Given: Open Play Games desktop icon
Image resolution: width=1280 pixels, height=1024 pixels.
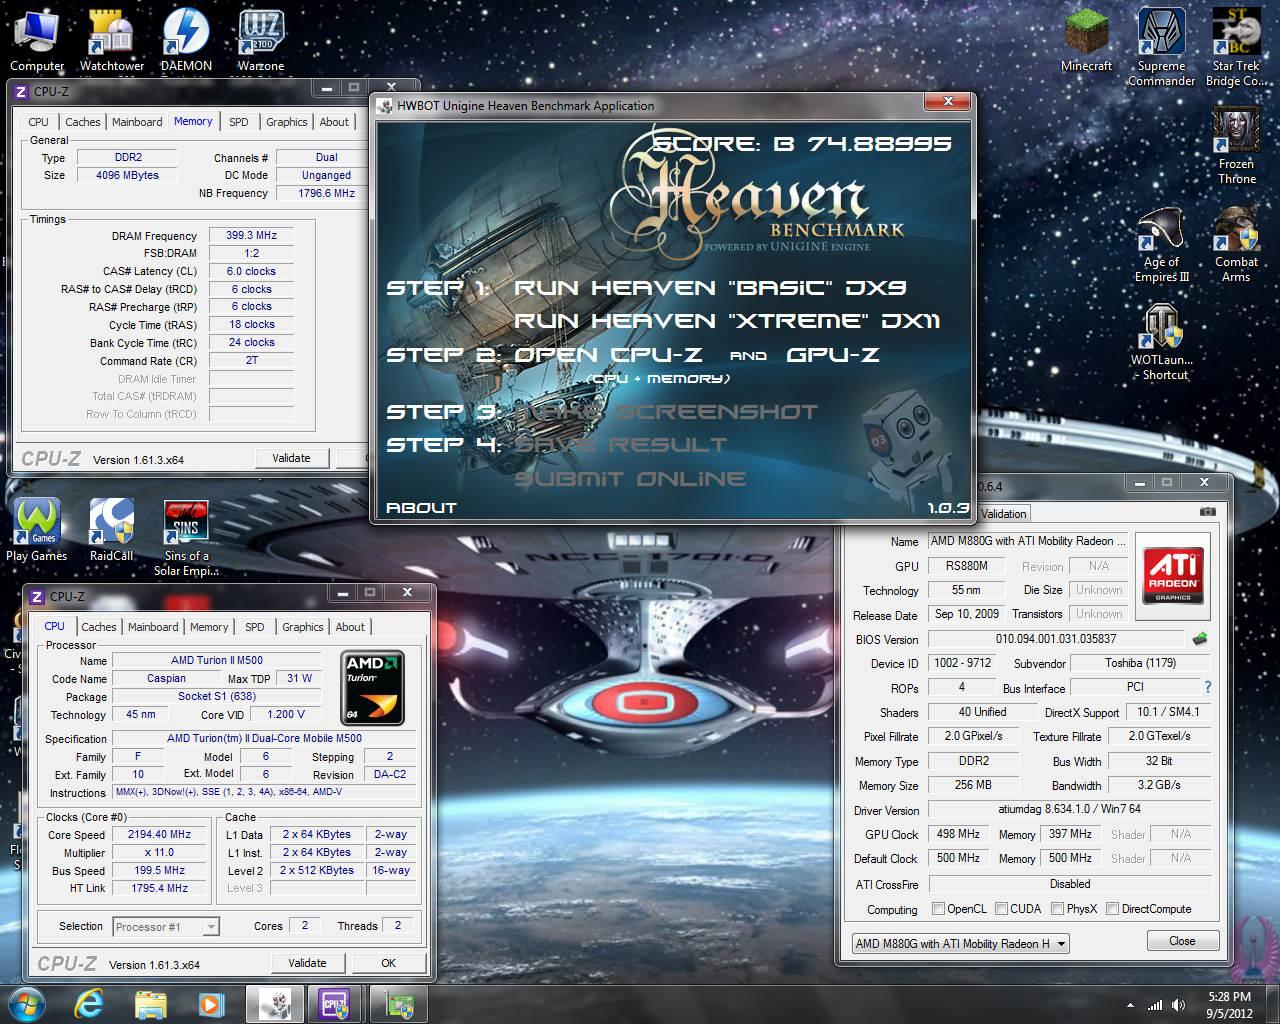Looking at the screenshot, I should tap(37, 530).
